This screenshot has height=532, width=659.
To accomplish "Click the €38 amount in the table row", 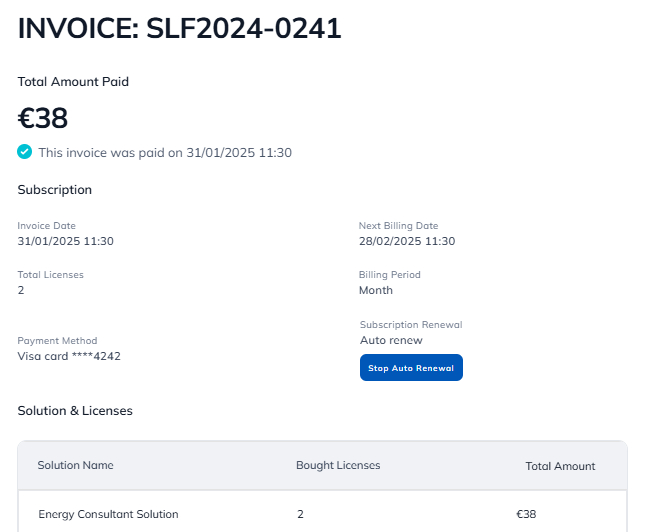I will click(x=526, y=514).
